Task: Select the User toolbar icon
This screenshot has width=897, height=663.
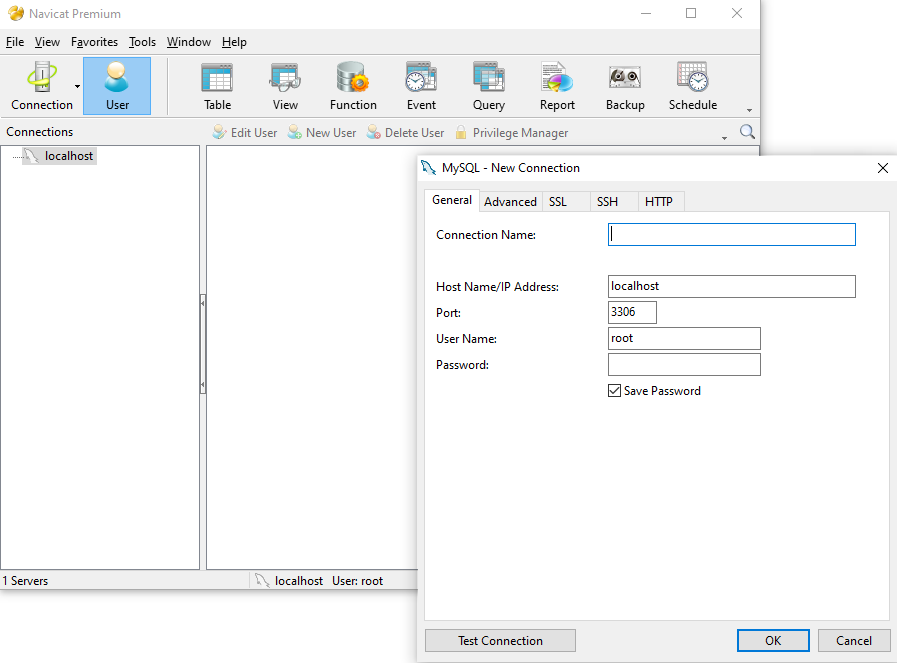Action: click(117, 86)
